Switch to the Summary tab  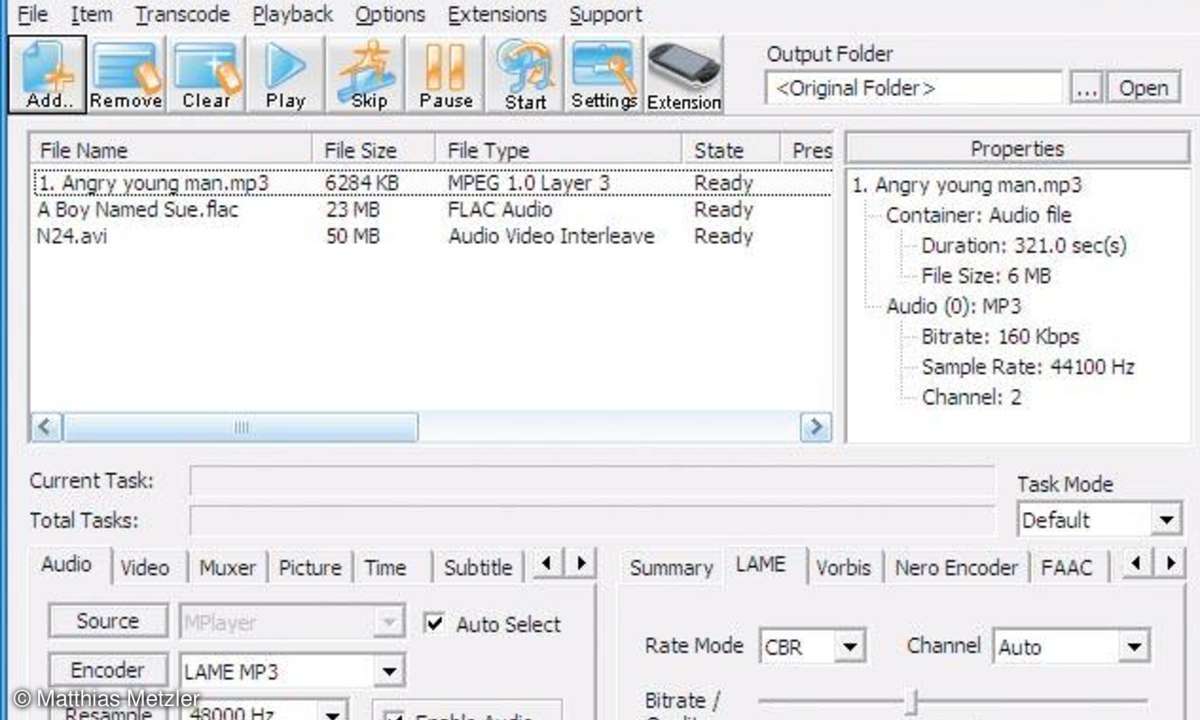tap(671, 568)
